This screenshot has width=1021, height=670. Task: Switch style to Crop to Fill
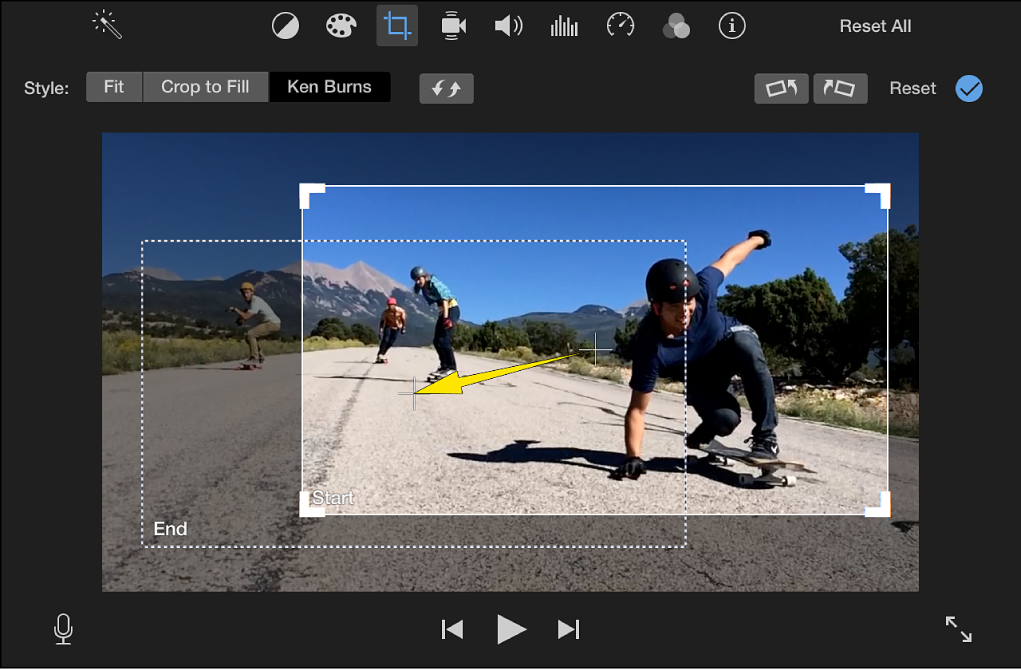click(x=205, y=87)
